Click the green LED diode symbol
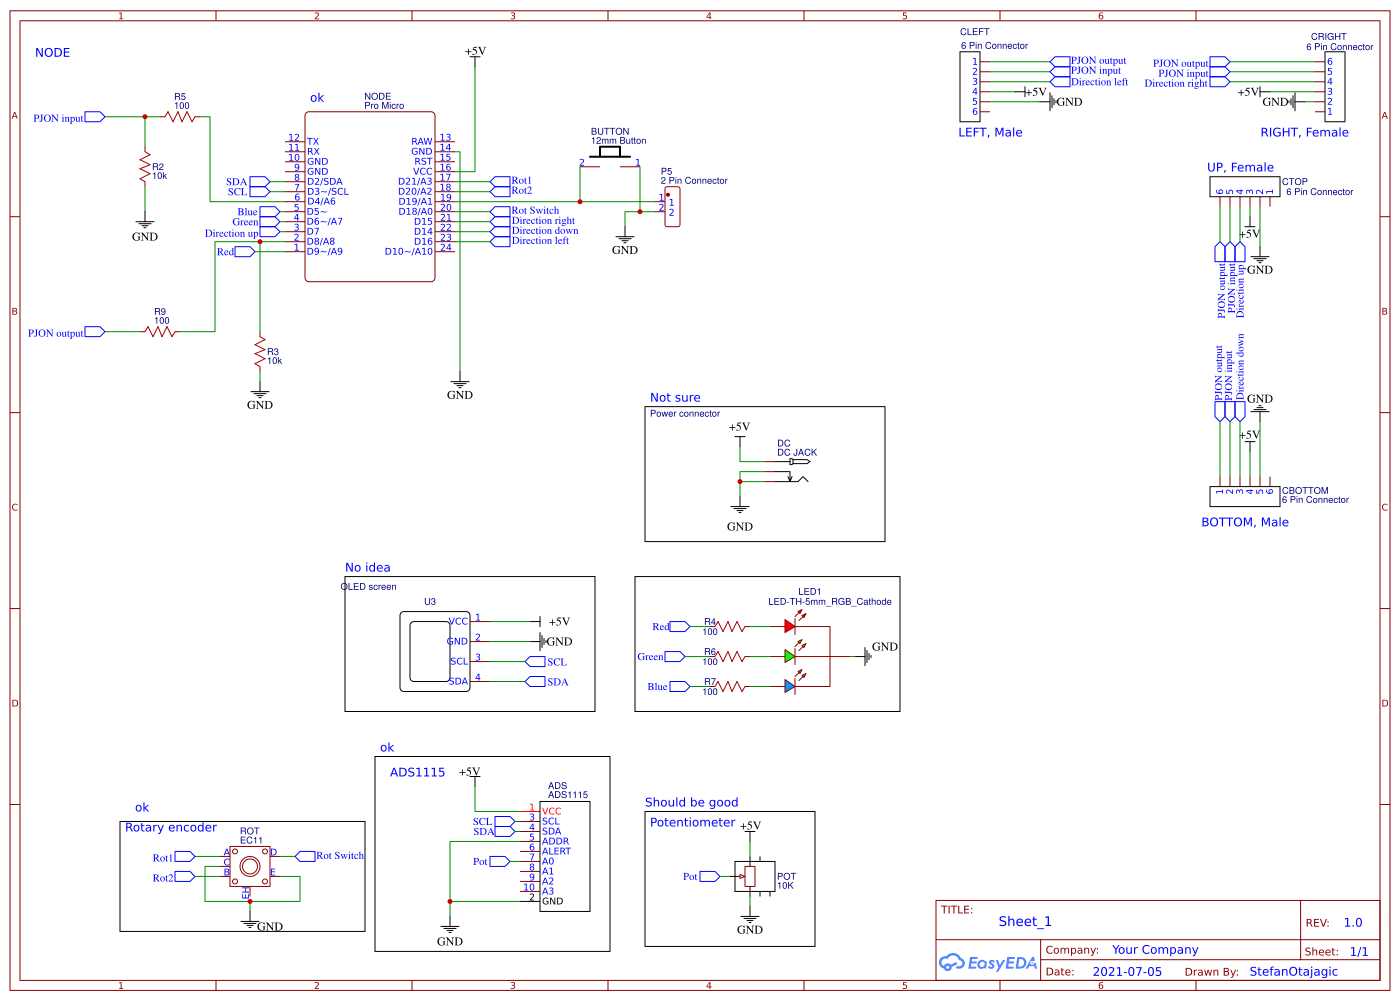The width and height of the screenshot is (1400, 1001). click(x=790, y=657)
